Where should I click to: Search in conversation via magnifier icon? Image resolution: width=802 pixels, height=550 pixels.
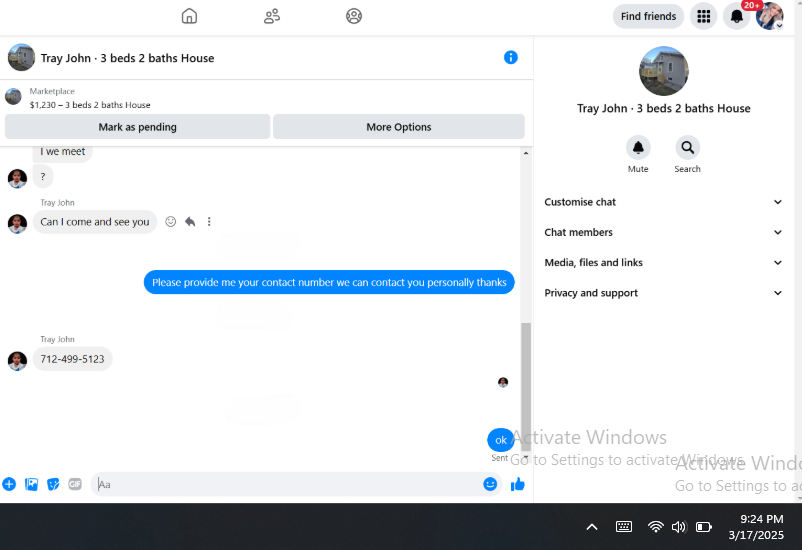tap(687, 148)
